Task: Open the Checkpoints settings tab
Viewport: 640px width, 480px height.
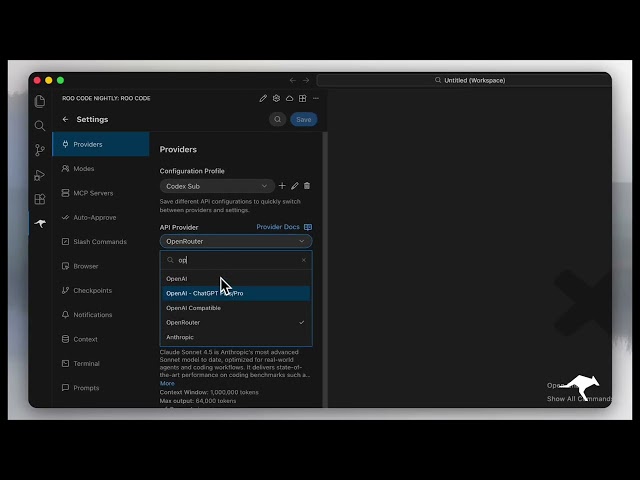Action: [x=101, y=291]
